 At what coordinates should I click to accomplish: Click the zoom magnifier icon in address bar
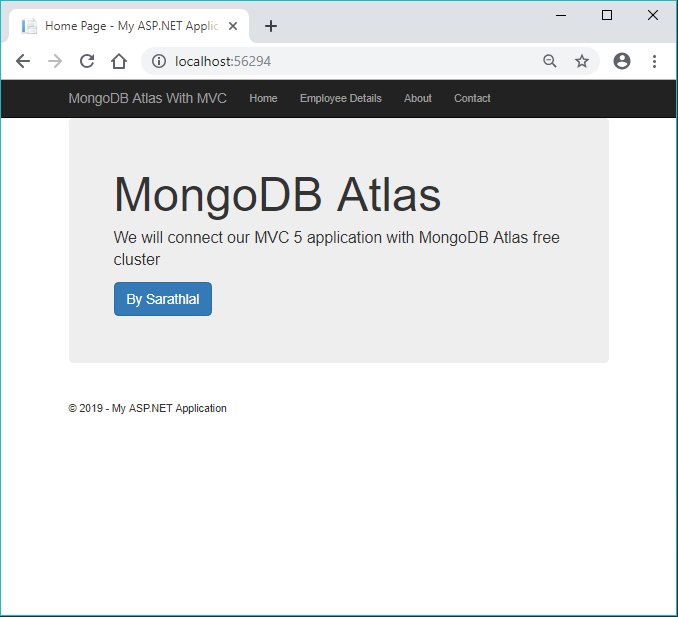click(550, 61)
